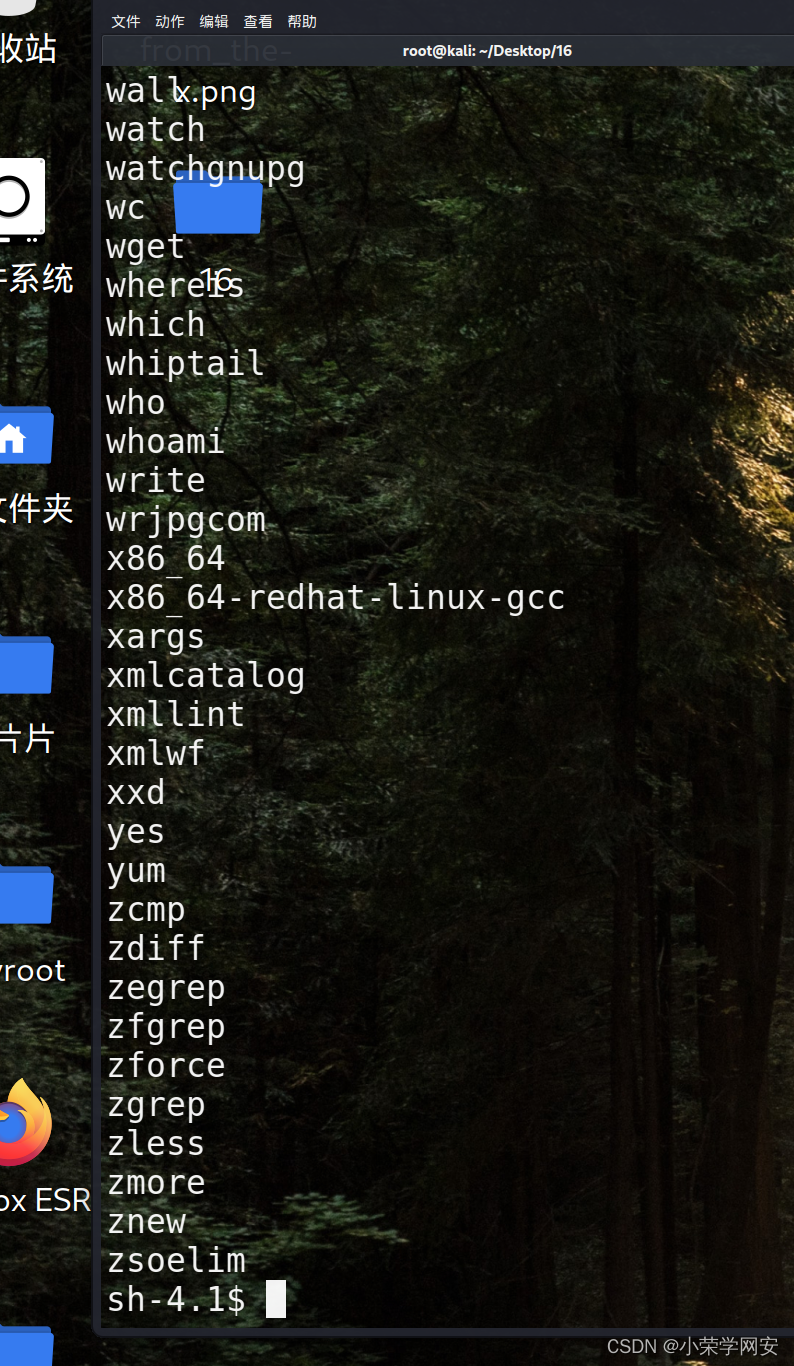
Task: Click the zmore line in terminal
Action: 155,1182
